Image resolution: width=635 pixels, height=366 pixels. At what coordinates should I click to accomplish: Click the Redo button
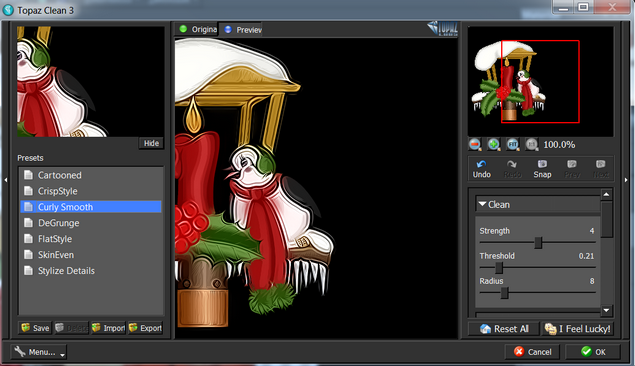(x=512, y=169)
